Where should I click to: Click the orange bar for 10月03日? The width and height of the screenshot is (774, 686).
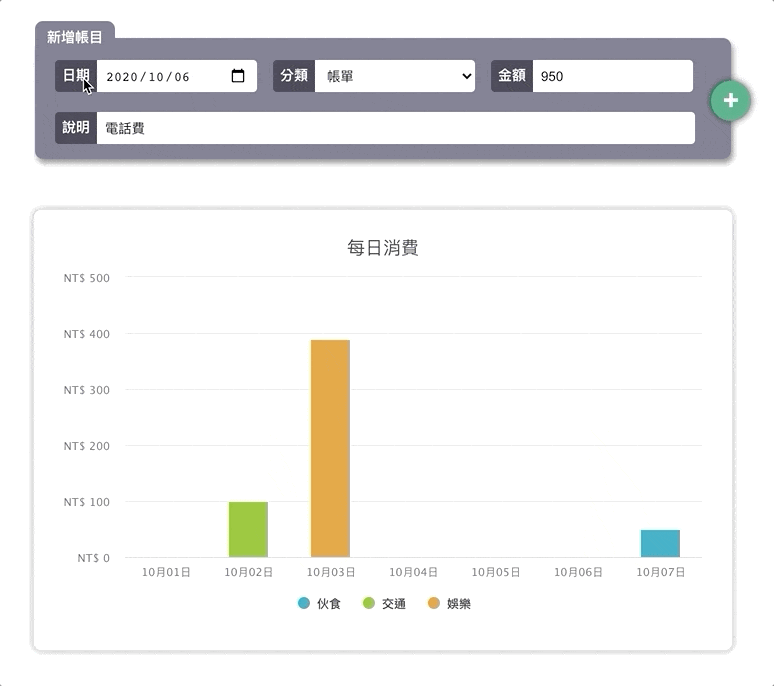(330, 449)
